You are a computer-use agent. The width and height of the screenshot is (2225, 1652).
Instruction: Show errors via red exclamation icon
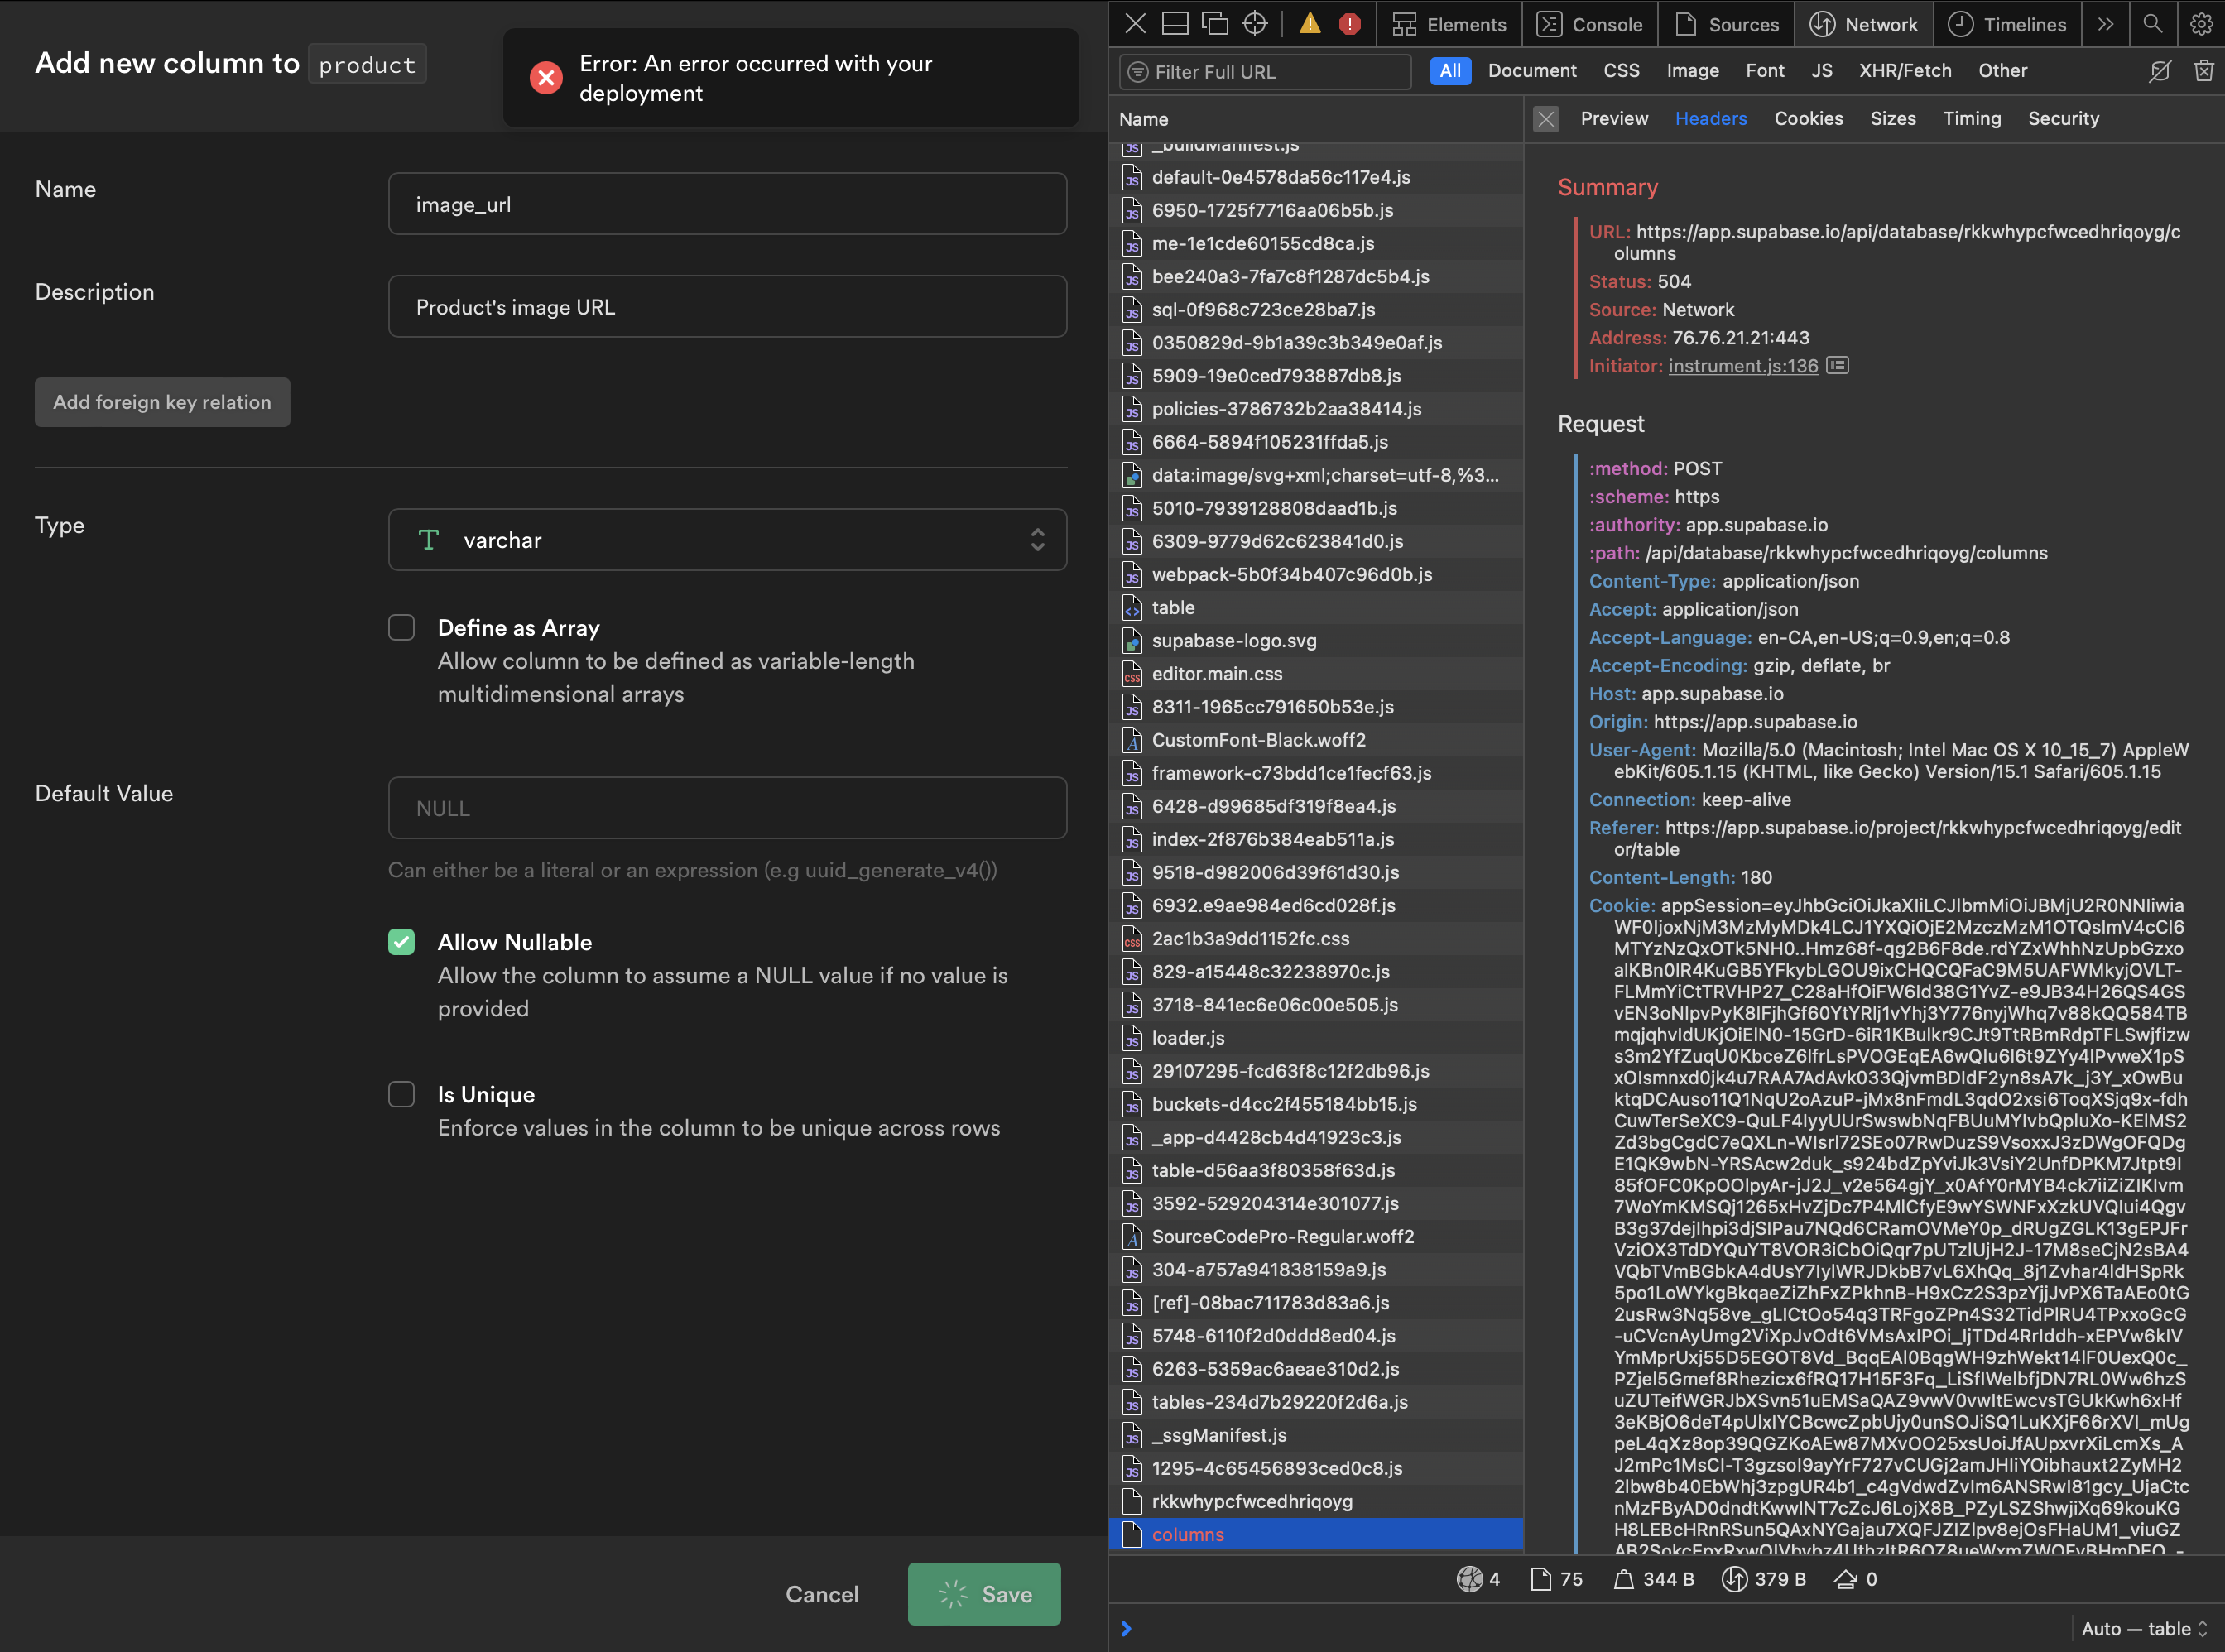pos(1350,24)
